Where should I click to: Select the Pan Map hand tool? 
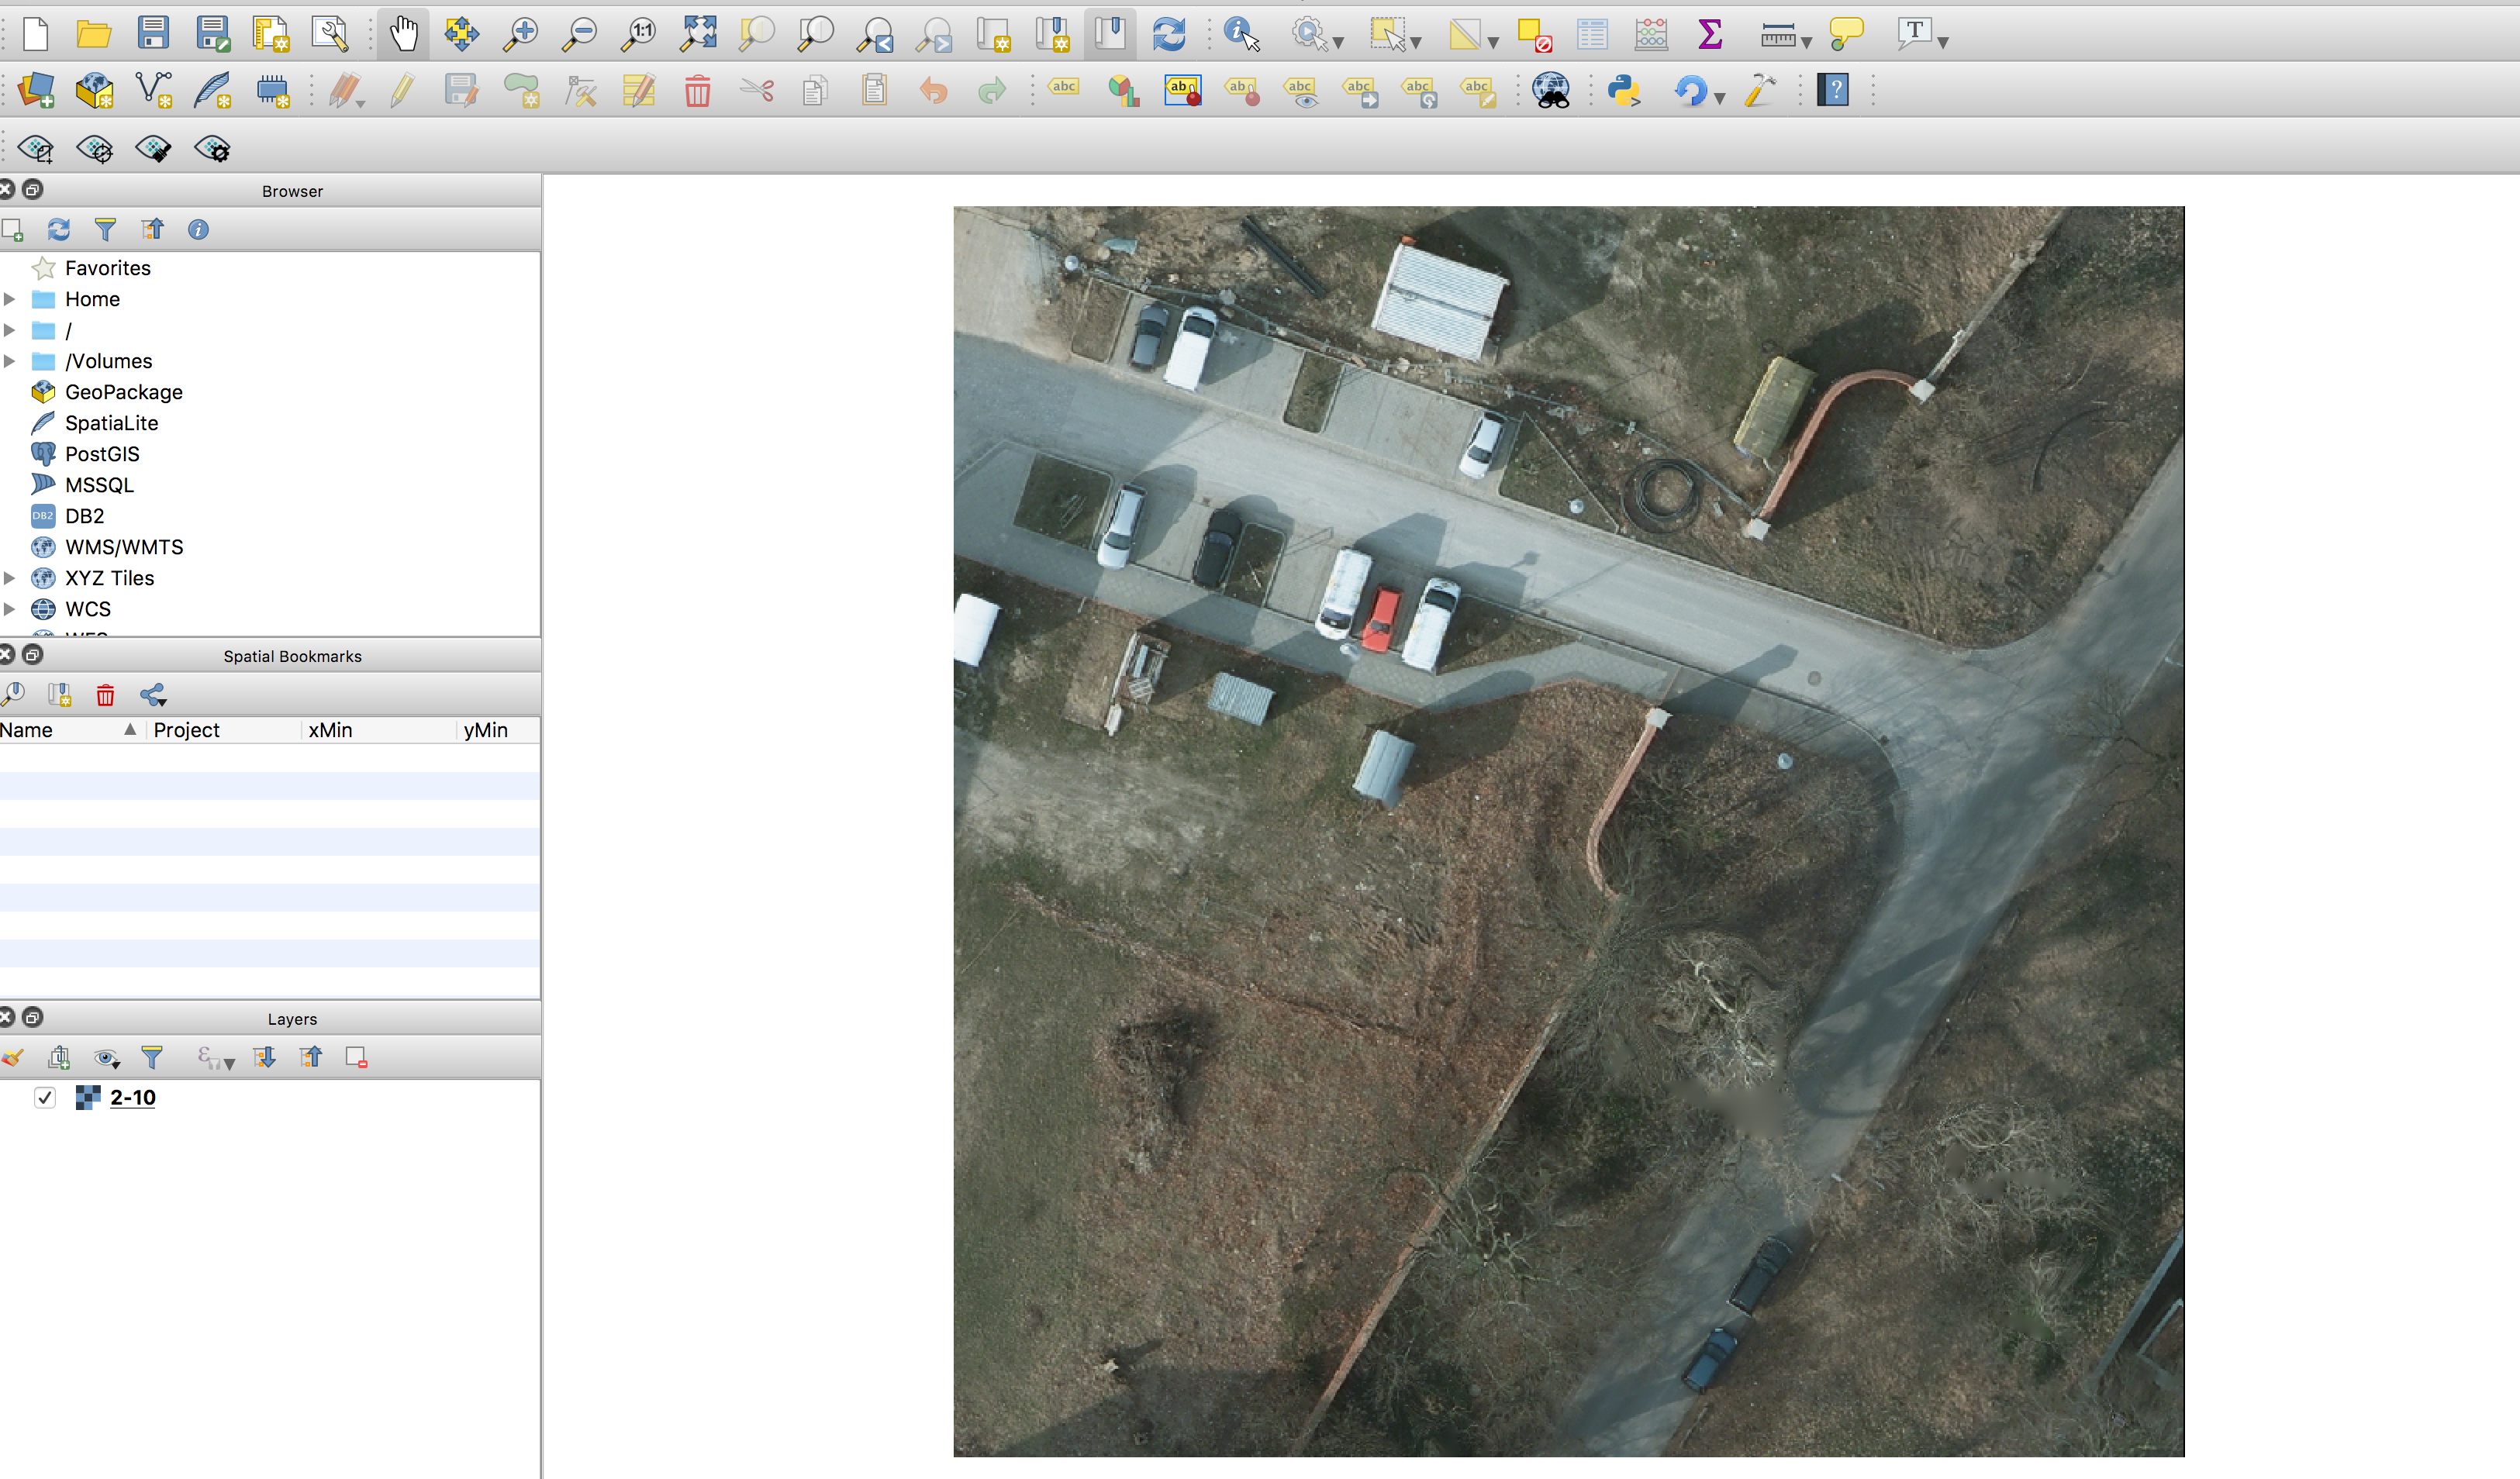point(404,34)
